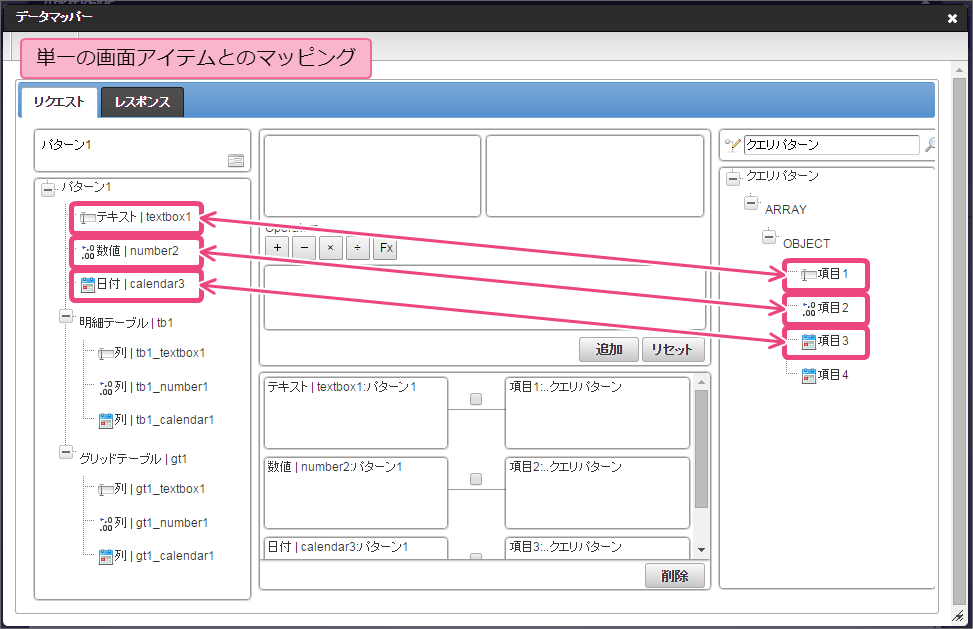Click the クエリパターン search input field

tap(830, 145)
